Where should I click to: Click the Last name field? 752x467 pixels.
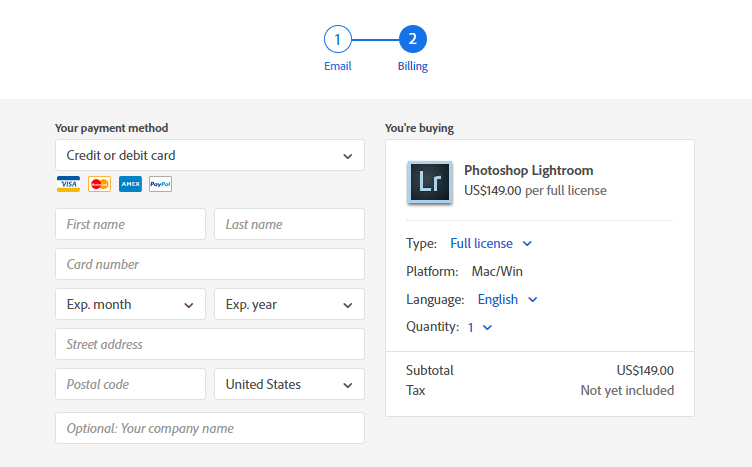(289, 224)
